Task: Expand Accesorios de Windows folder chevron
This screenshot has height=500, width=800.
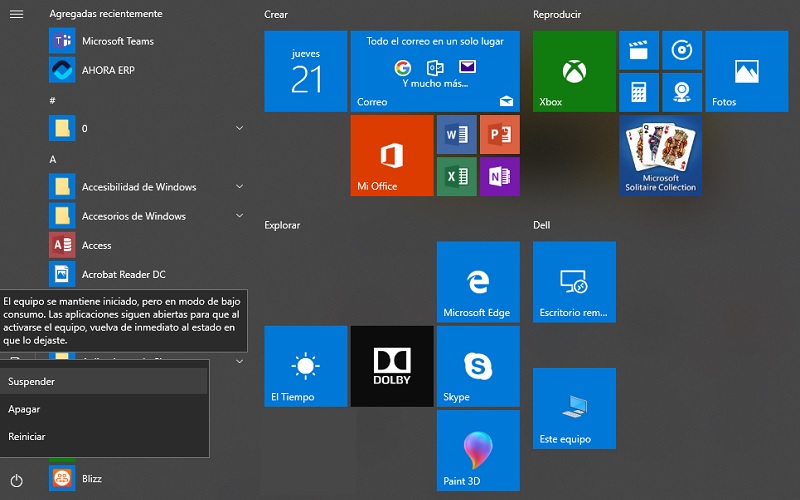Action: 239,216
